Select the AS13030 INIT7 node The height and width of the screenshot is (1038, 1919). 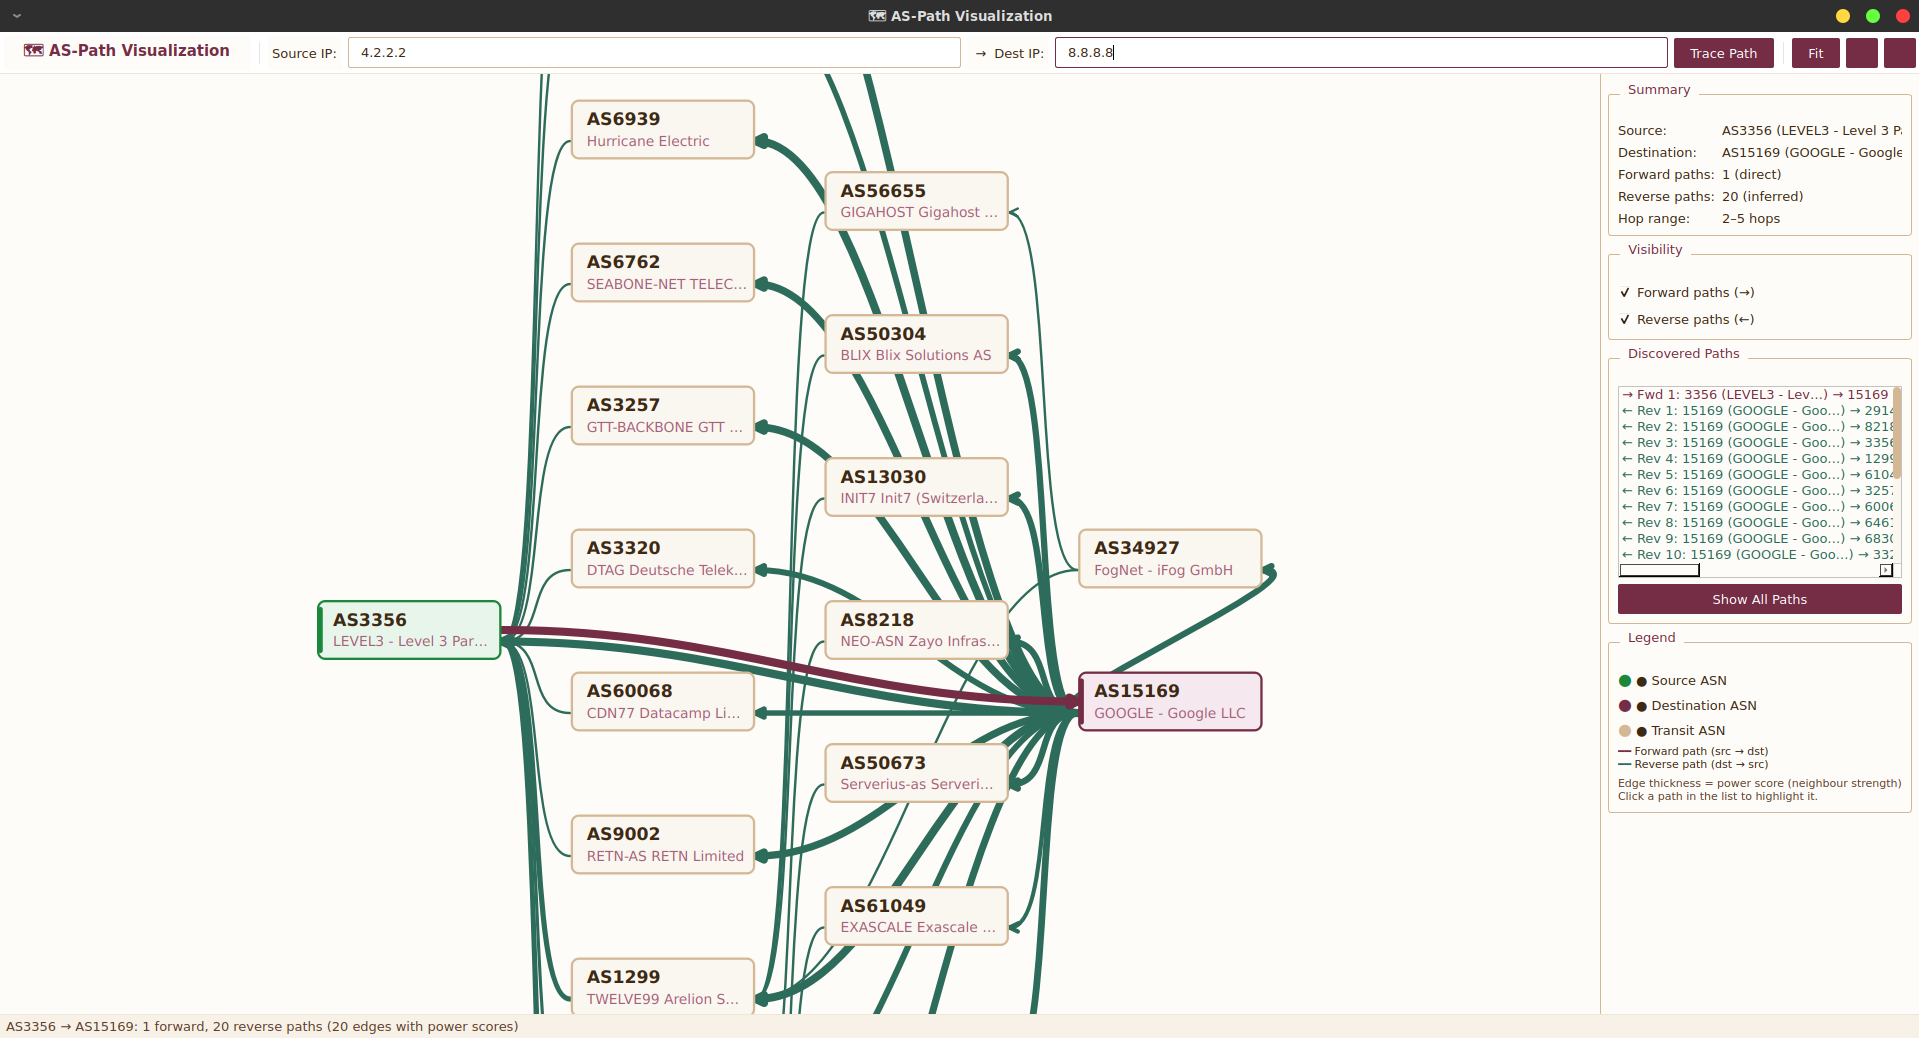tap(916, 487)
